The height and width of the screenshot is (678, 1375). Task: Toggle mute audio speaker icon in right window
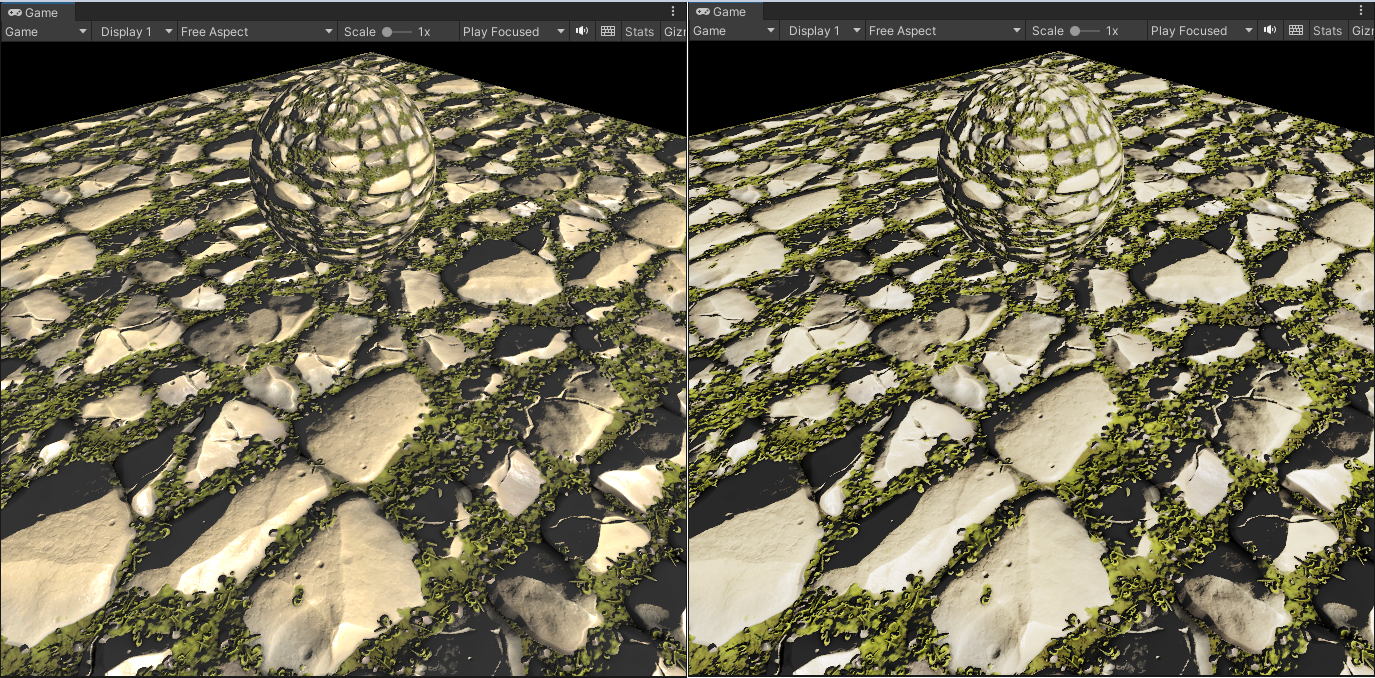(x=1270, y=30)
